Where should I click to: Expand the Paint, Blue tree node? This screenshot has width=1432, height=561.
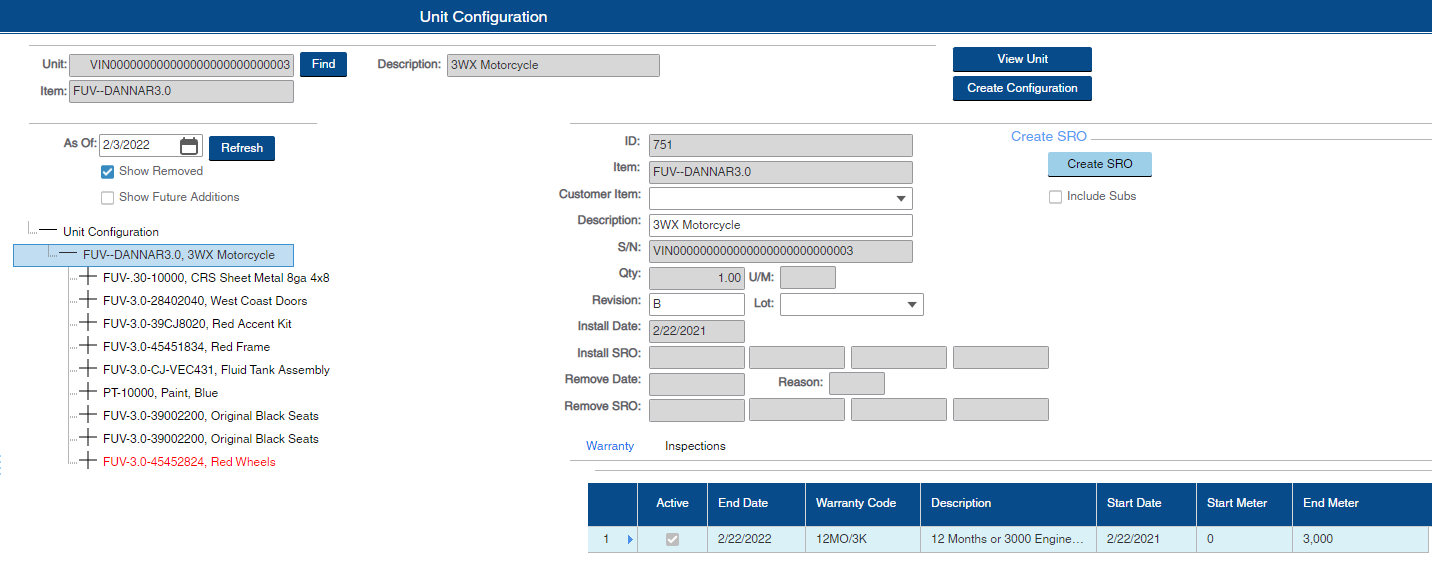[x=88, y=393]
